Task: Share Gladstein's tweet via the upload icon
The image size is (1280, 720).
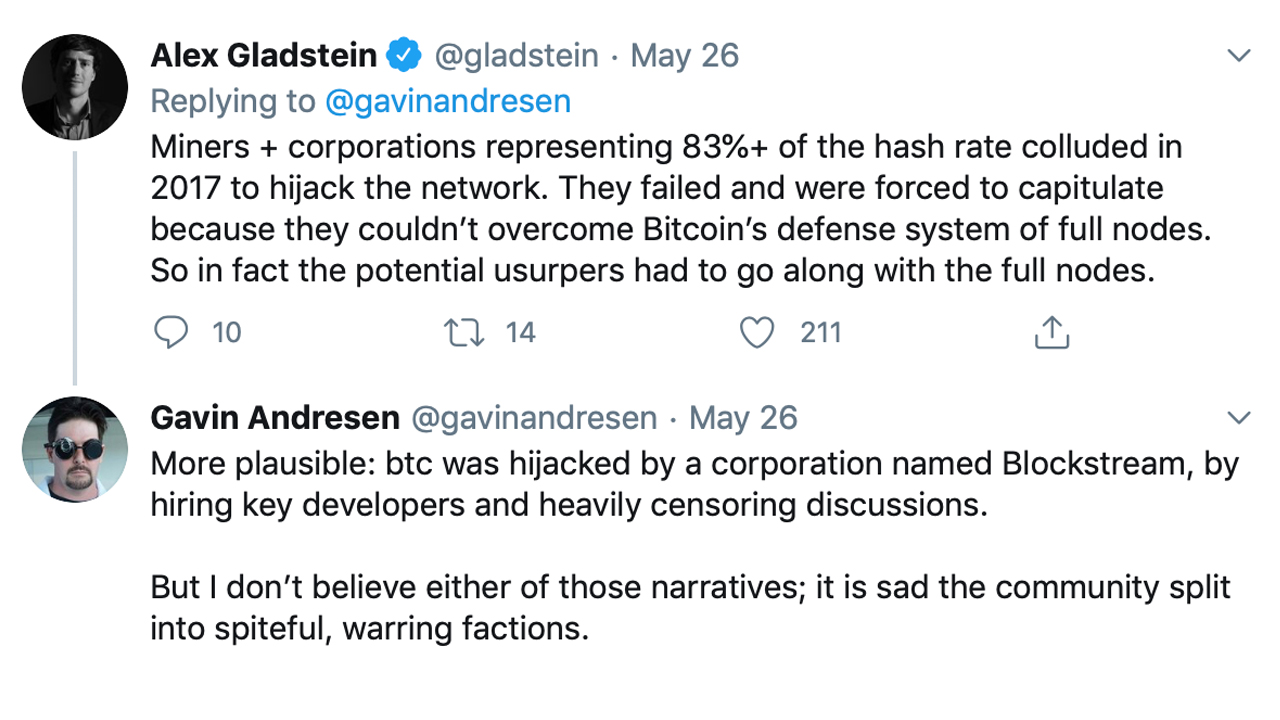Action: (1051, 332)
